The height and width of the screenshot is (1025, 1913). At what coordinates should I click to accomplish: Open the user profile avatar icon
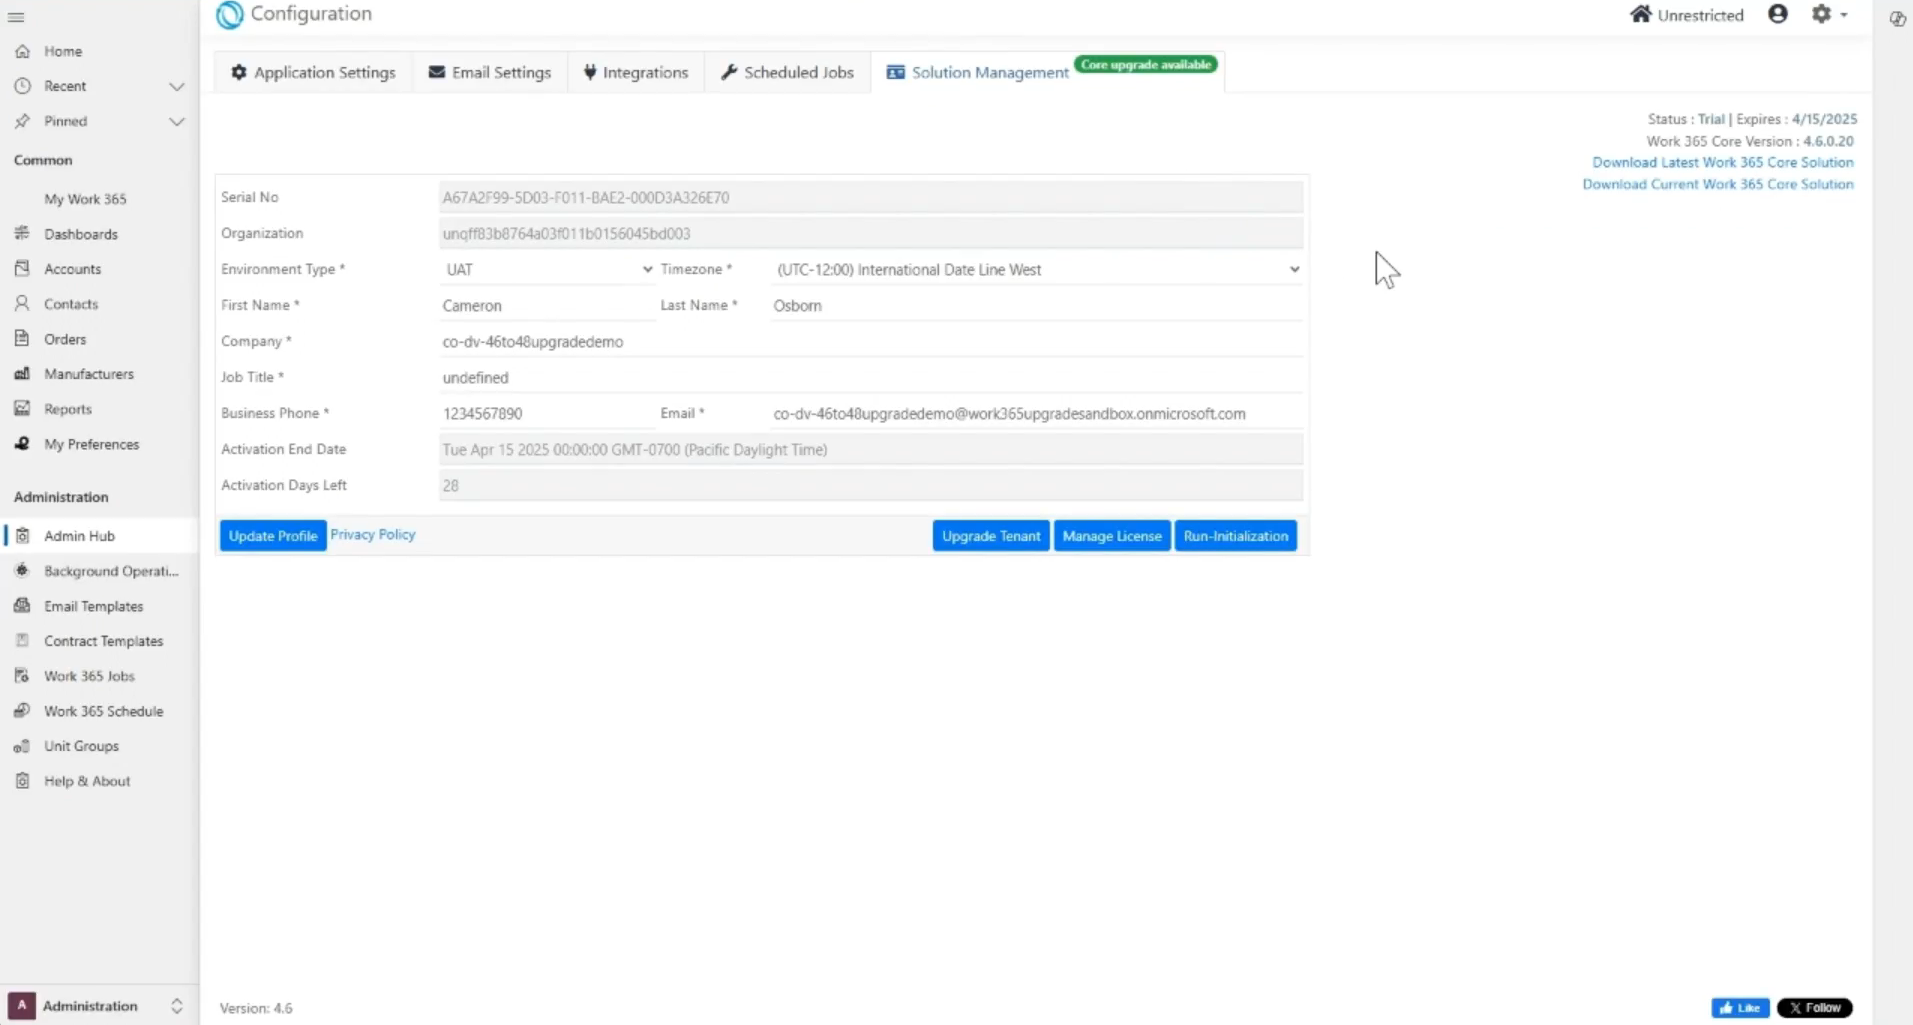(1778, 14)
